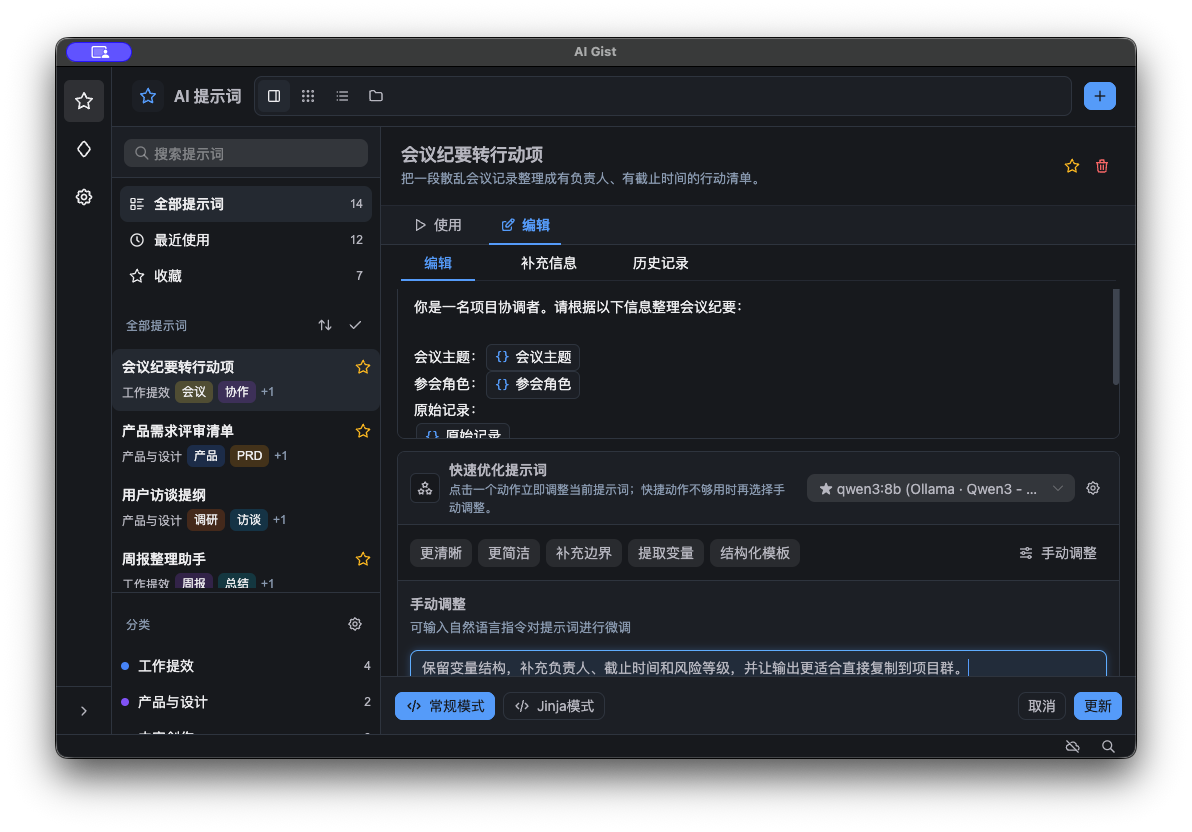Click the AI 提示词 header star icon
Image resolution: width=1192 pixels, height=832 pixels.
147,96
